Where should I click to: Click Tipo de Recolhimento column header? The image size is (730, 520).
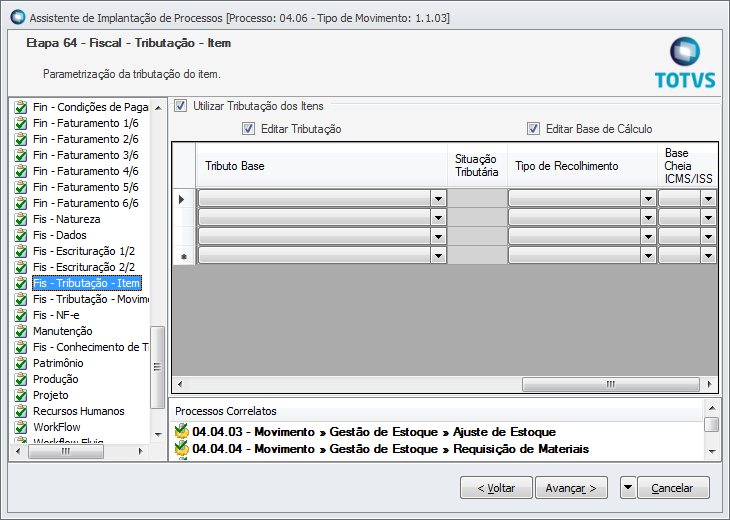[582, 166]
